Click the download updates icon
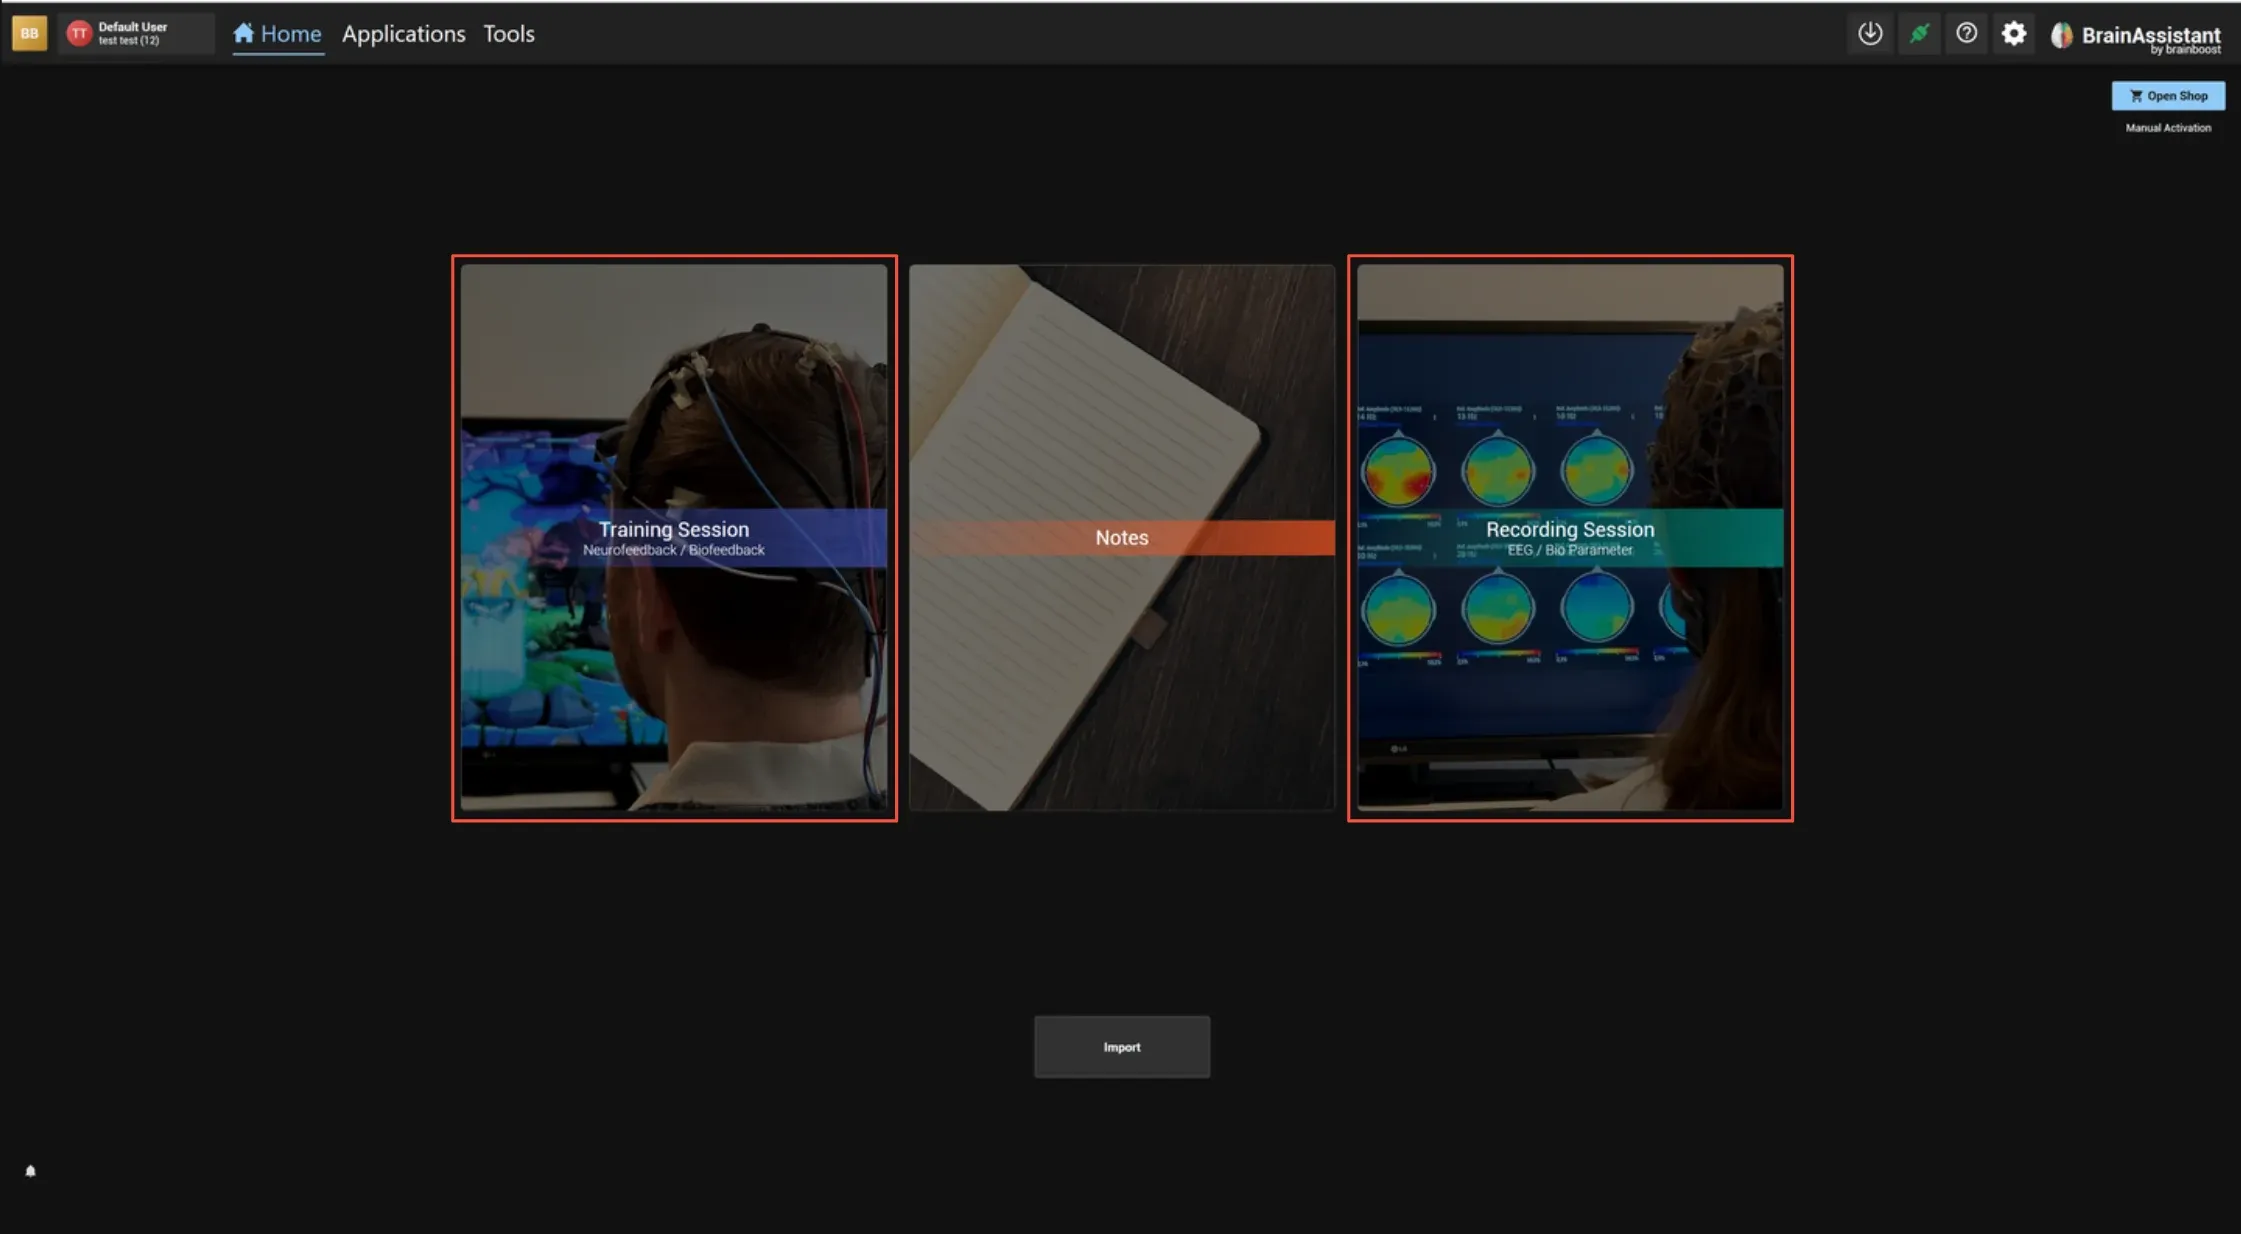This screenshot has height=1234, width=2241. point(1870,34)
